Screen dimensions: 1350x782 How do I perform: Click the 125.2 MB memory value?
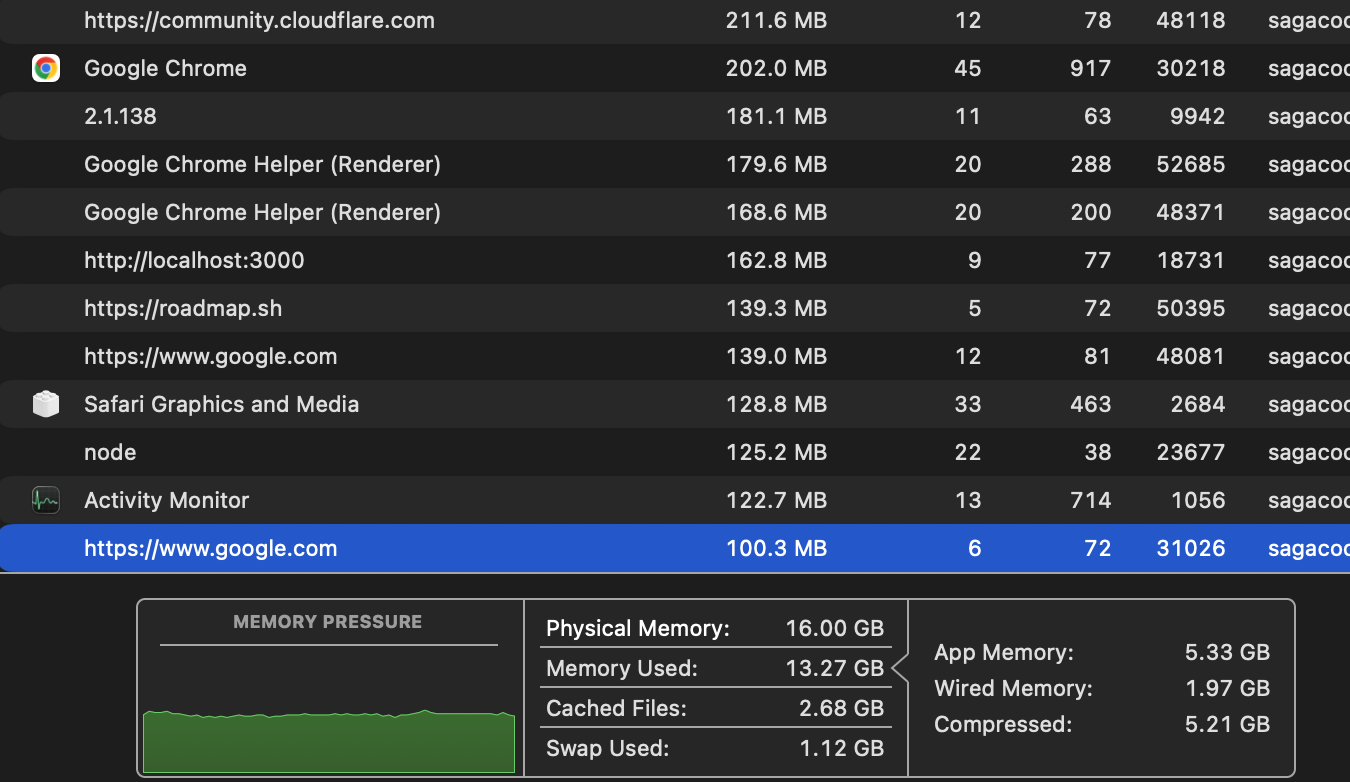776,452
